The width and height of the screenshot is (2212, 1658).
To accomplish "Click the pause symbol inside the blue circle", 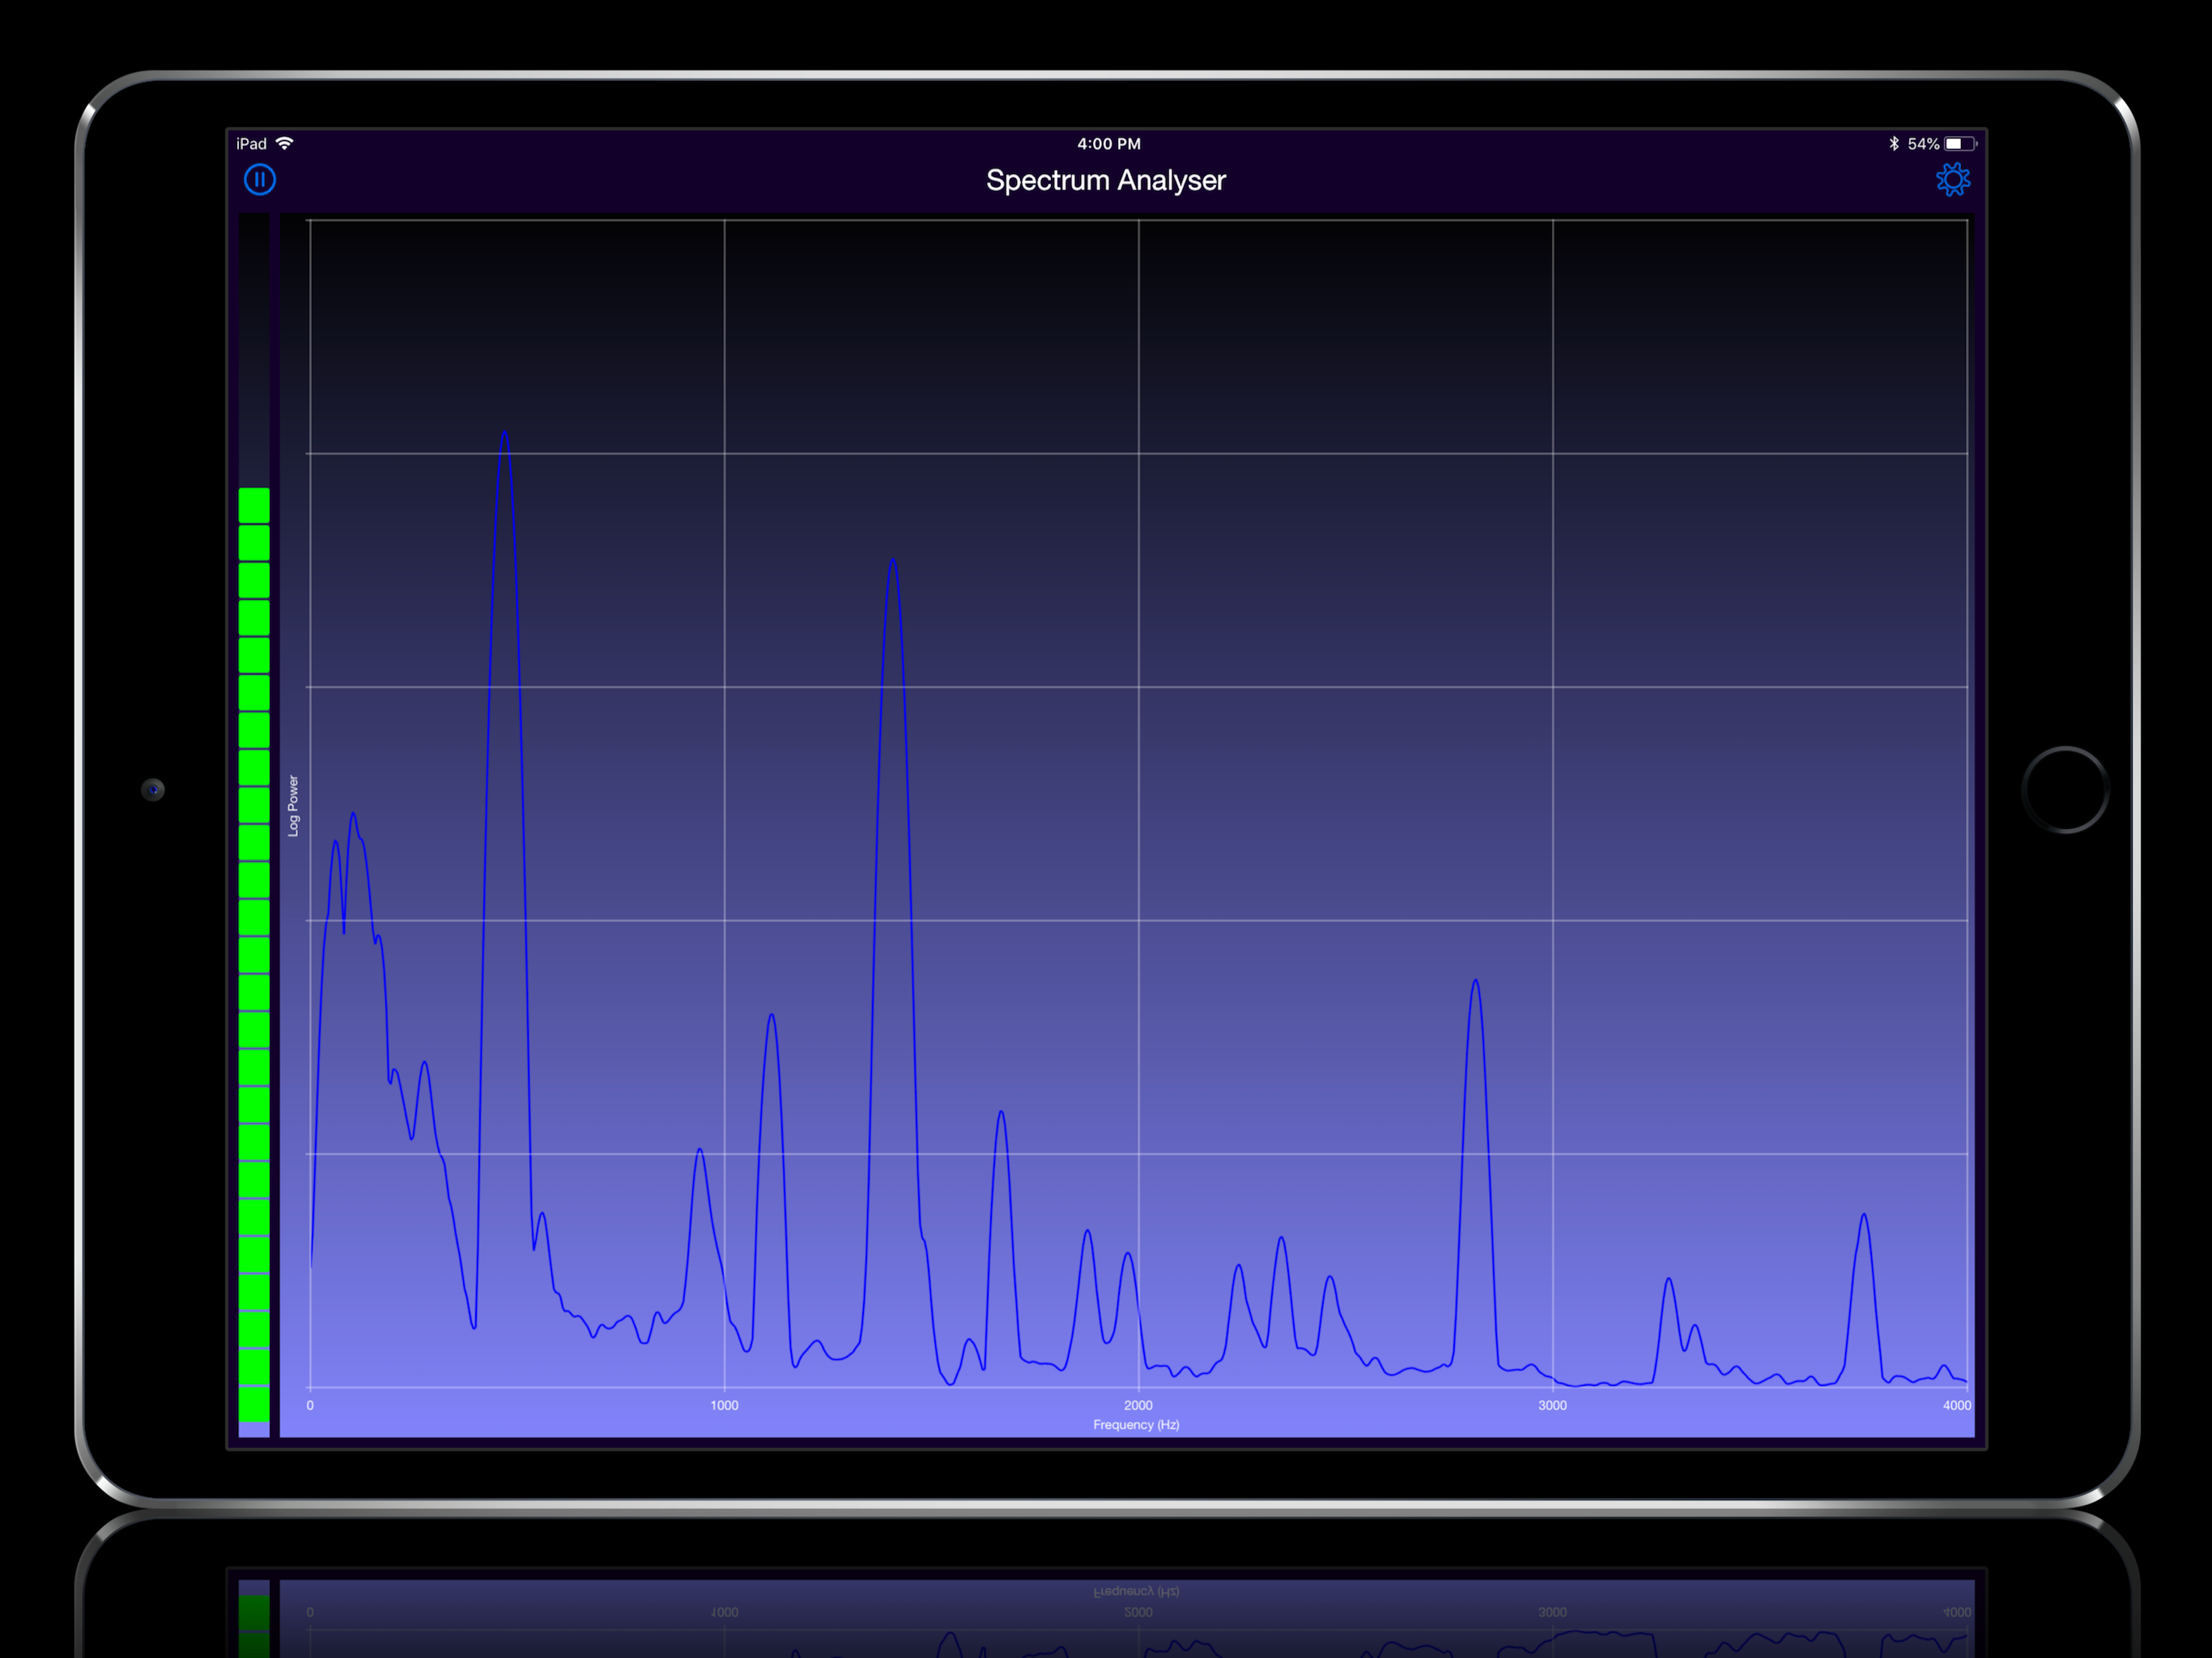I will (x=258, y=179).
